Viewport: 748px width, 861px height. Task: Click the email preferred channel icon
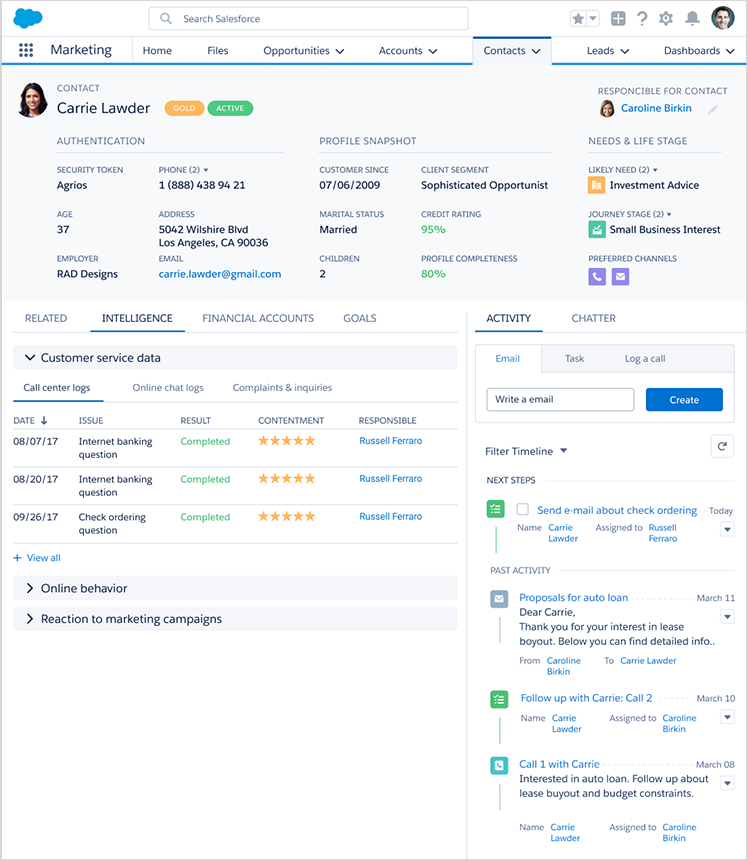coord(620,276)
